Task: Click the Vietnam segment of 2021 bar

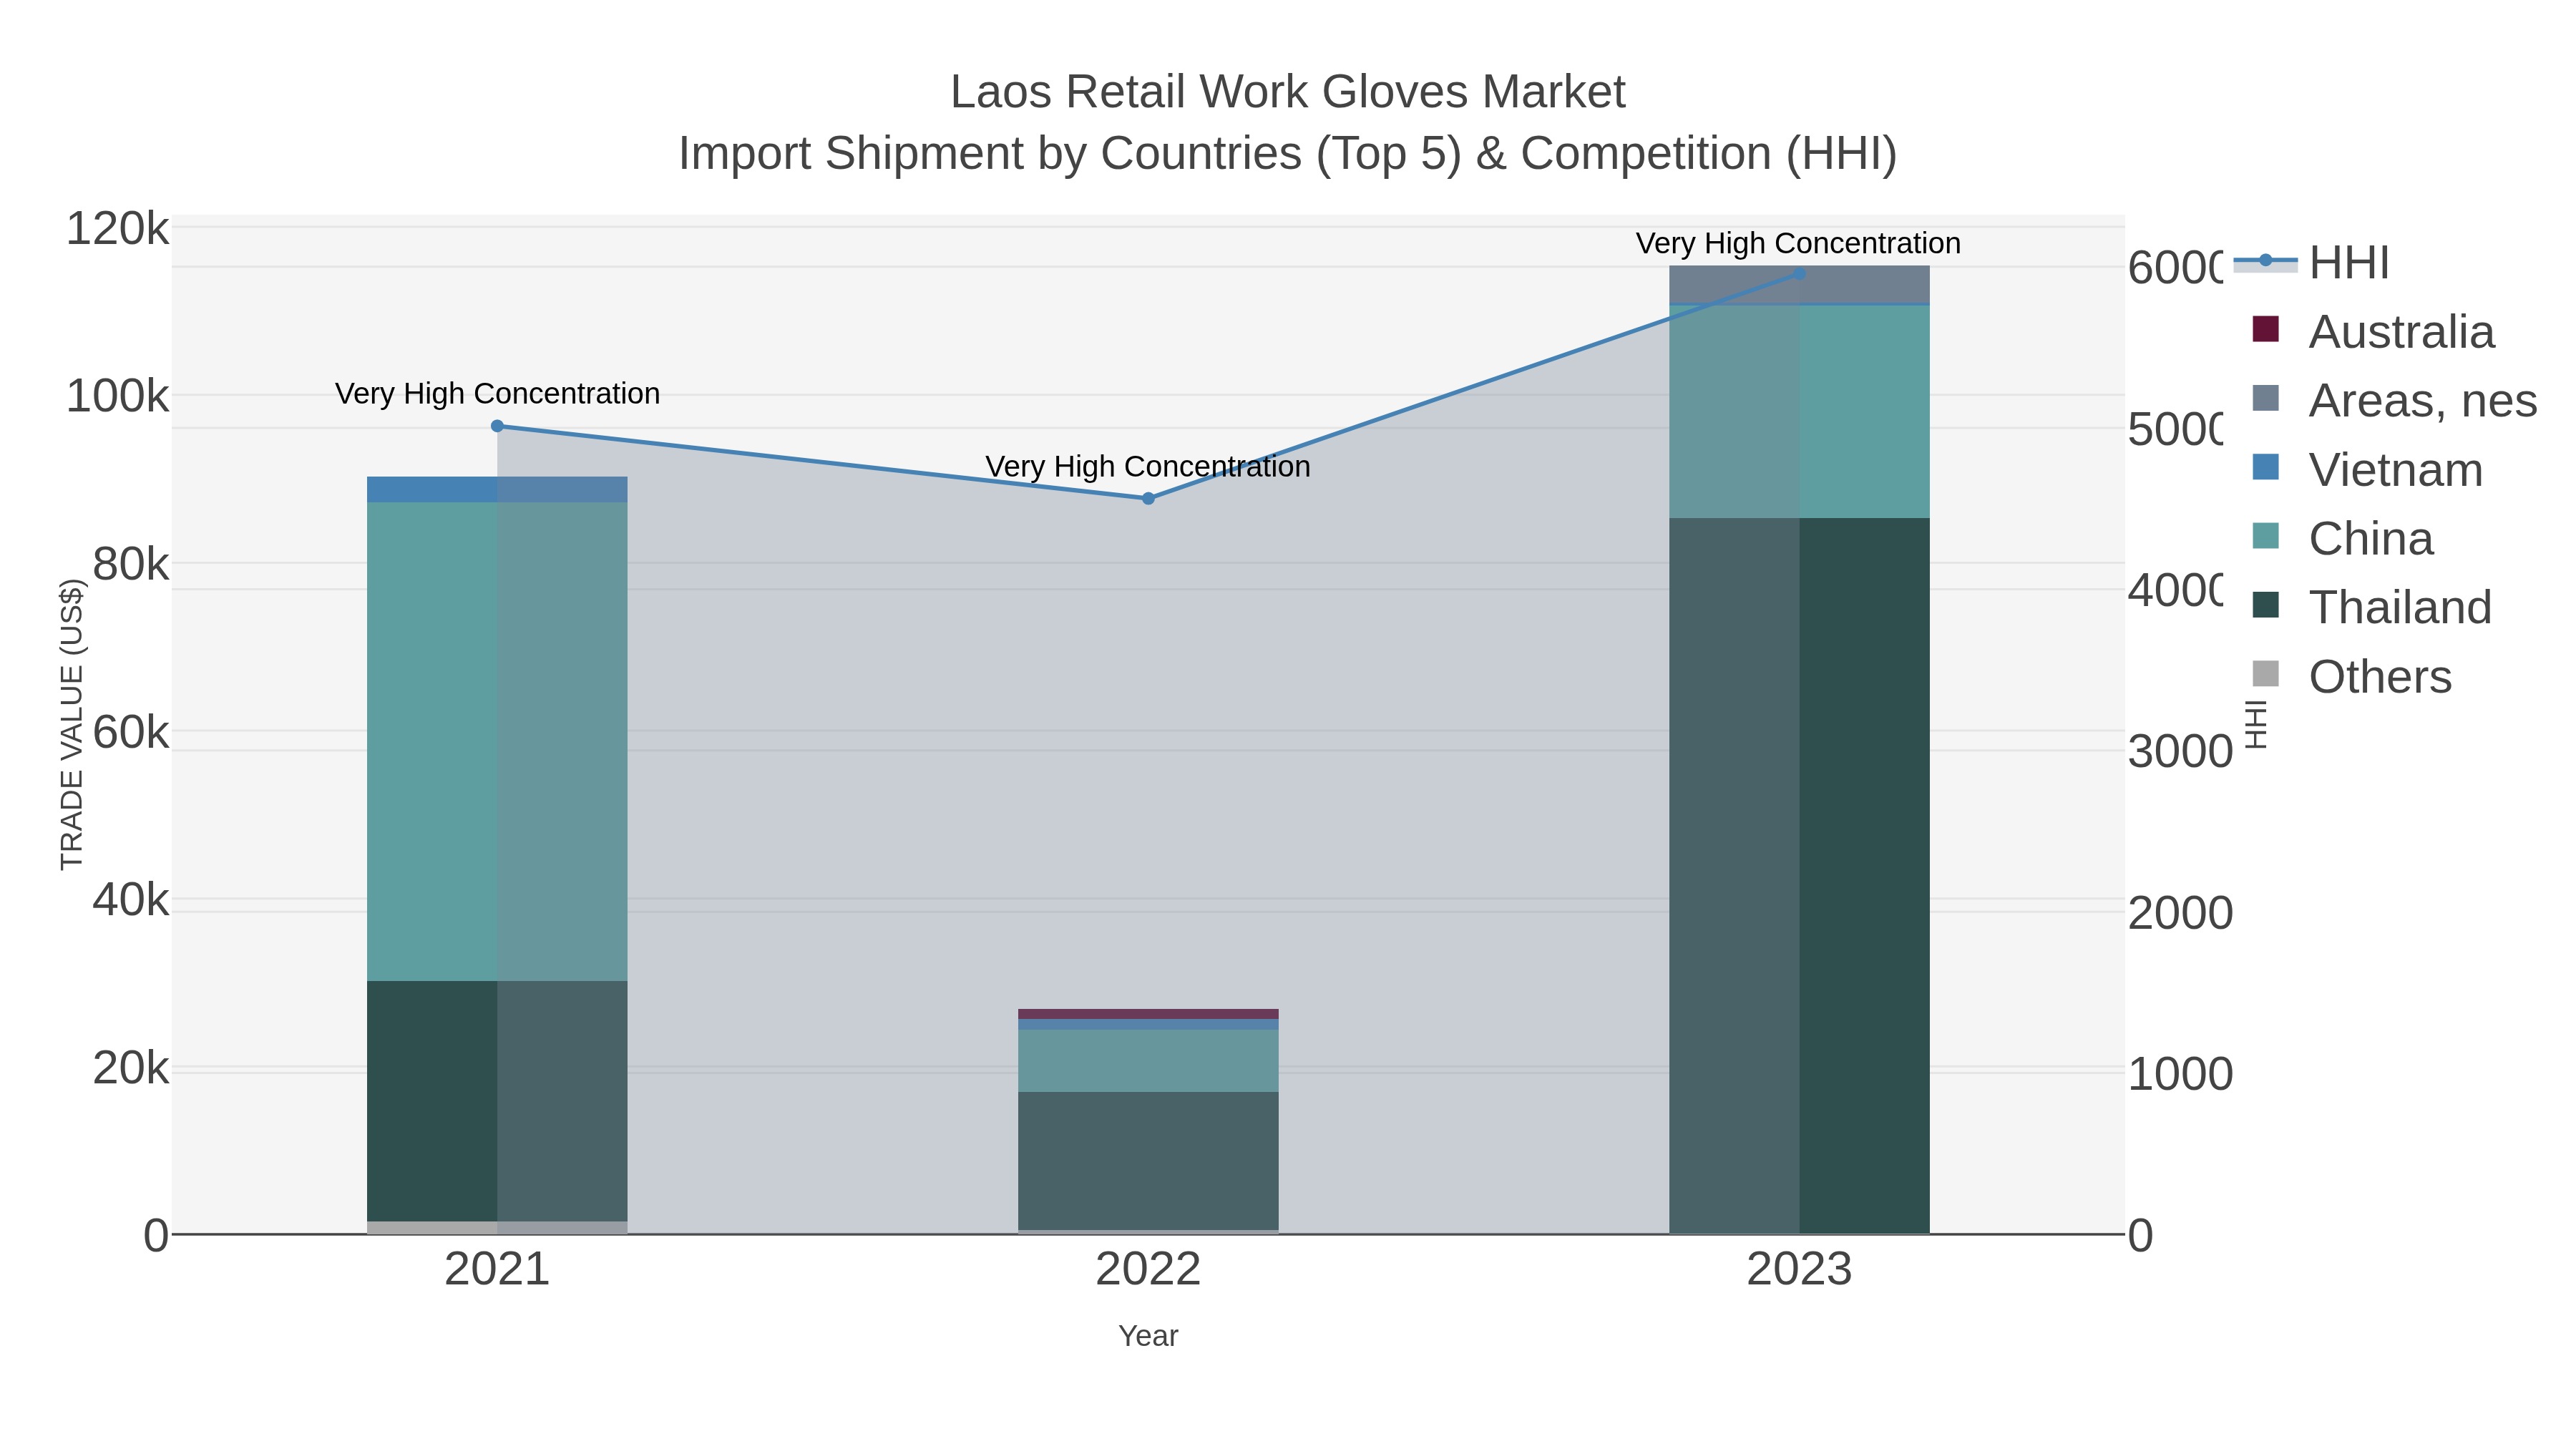Action: tap(497, 490)
